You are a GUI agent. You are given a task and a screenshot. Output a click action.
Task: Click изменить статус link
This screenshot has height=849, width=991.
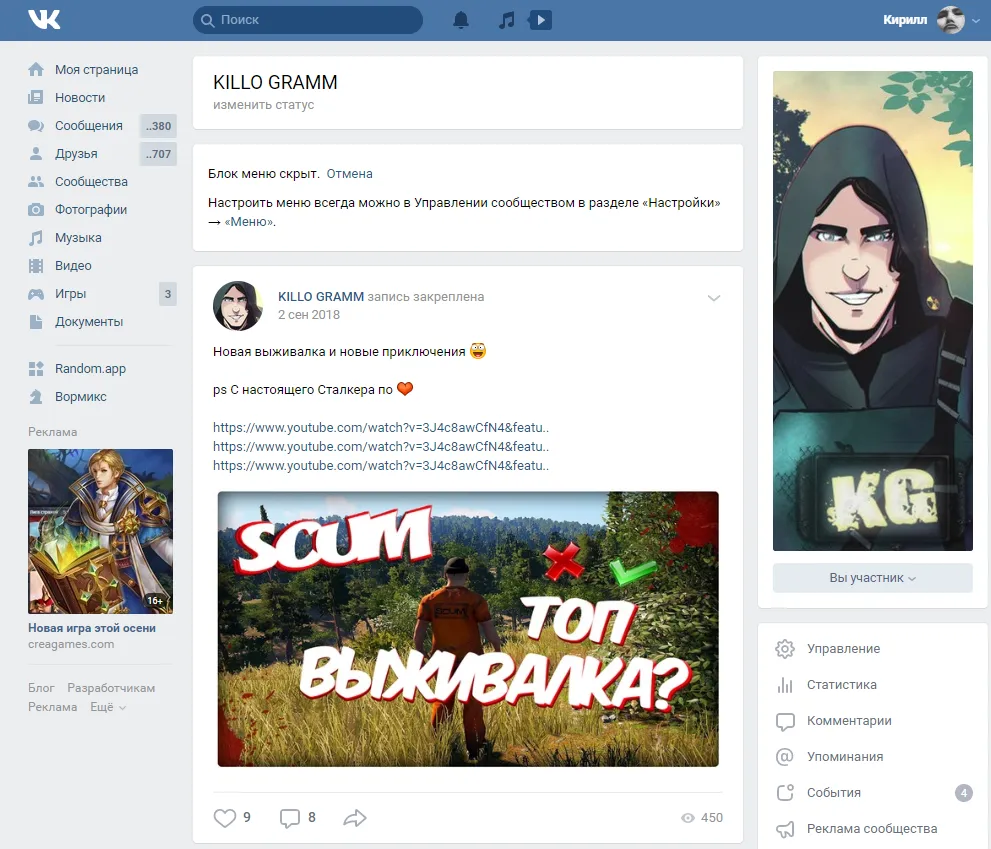[264, 105]
